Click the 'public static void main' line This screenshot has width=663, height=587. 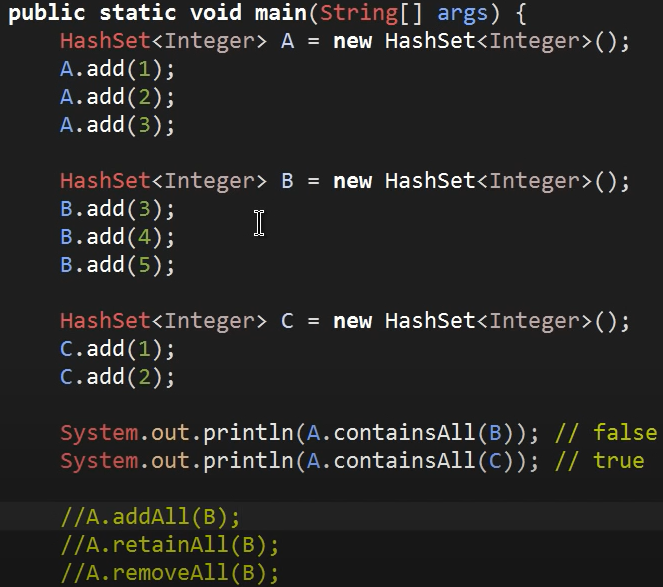click(267, 14)
